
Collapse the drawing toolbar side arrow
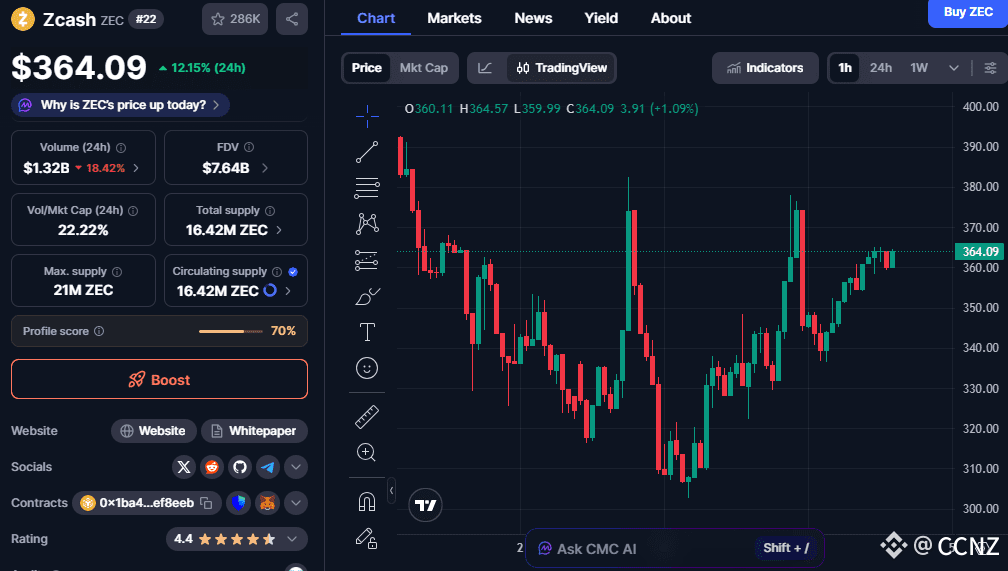[391, 491]
